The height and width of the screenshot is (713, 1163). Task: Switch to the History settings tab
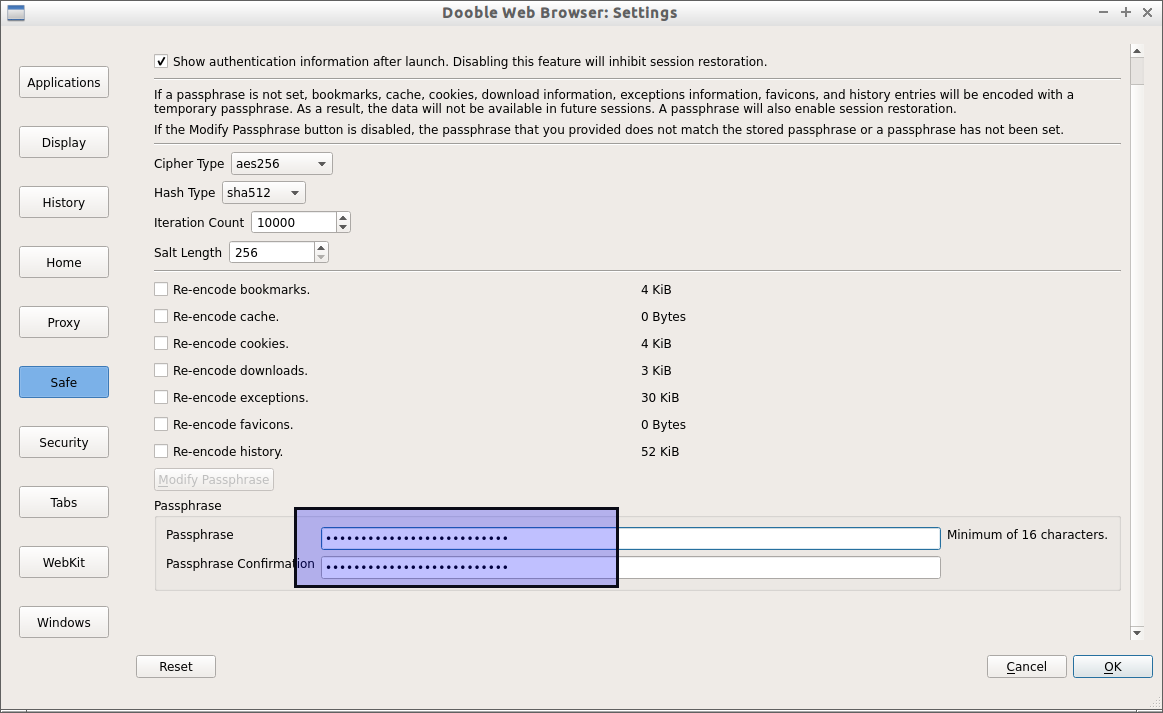pyautogui.click(x=64, y=203)
